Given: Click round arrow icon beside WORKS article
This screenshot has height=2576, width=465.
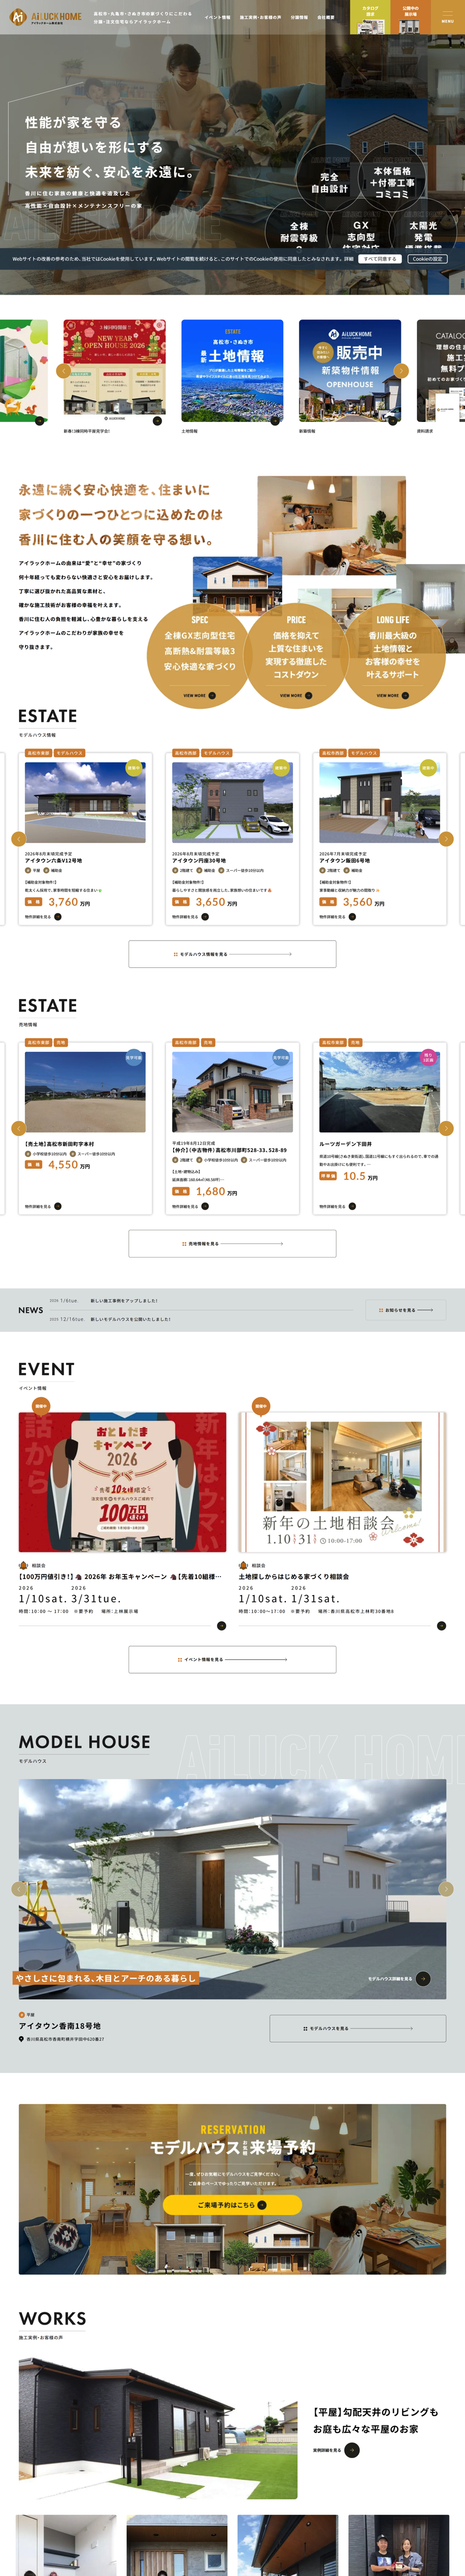Looking at the screenshot, I should 351,2450.
